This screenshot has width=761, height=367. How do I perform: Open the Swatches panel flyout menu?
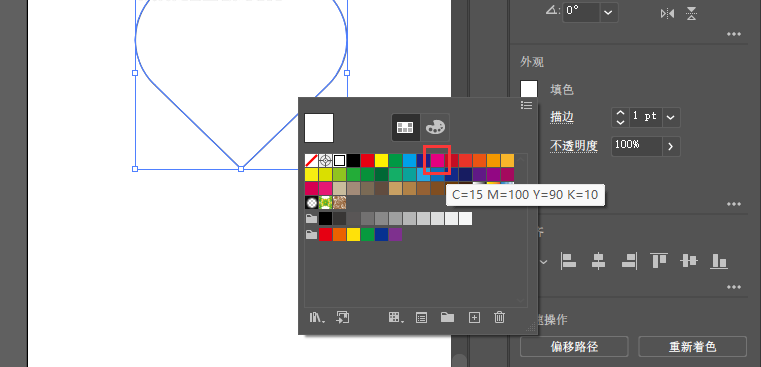pos(526,105)
